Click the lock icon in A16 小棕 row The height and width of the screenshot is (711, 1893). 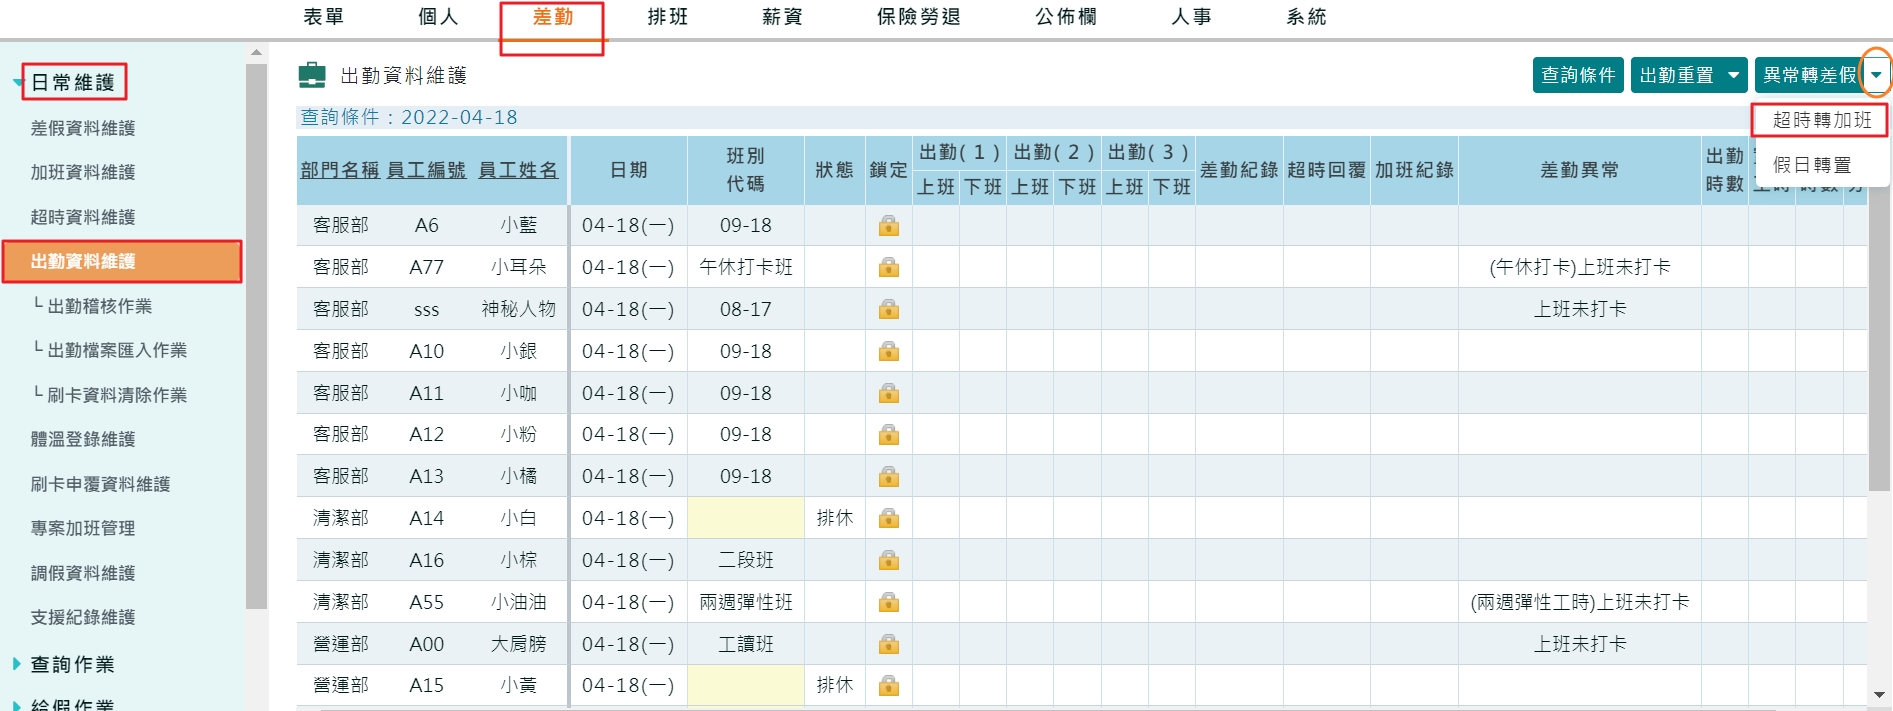[888, 560]
